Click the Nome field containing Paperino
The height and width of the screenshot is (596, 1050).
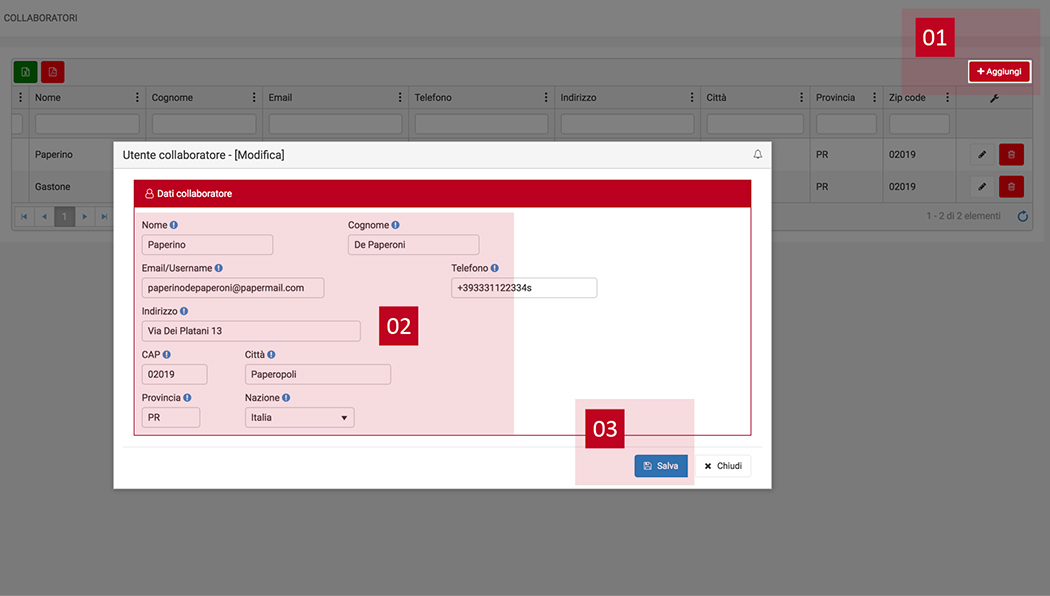click(207, 244)
